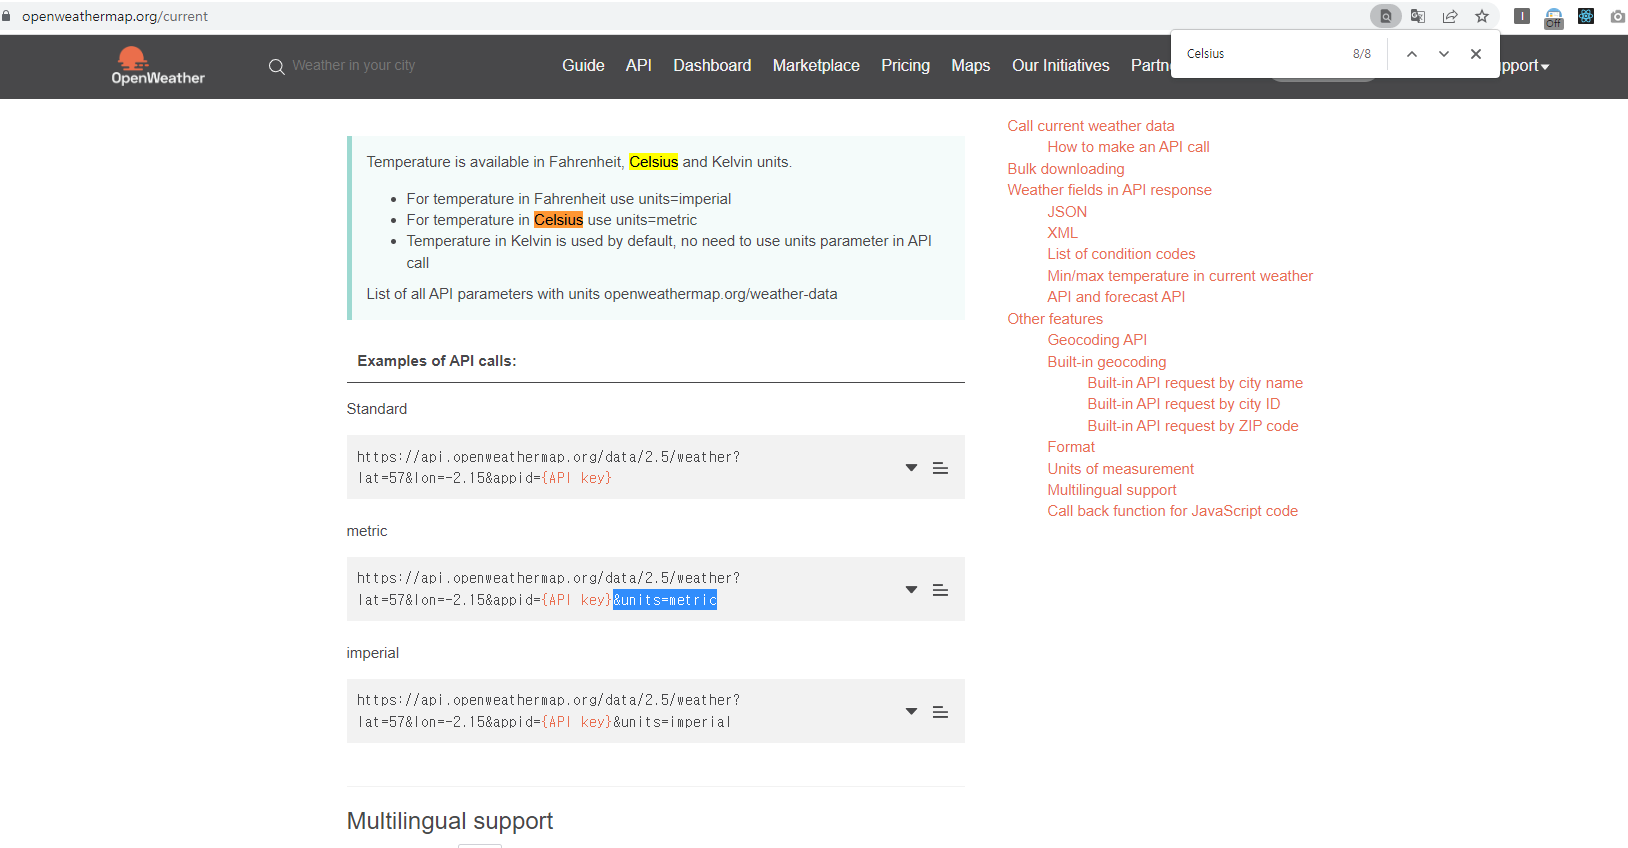Open List of condition codes link

(x=1121, y=254)
